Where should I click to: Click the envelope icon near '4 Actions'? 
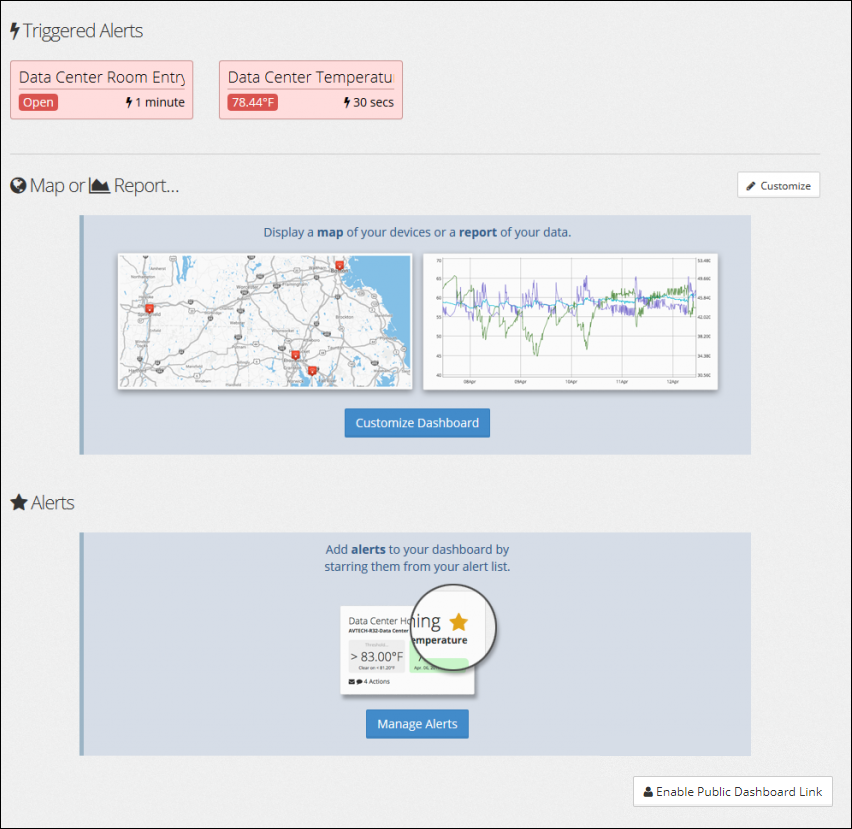coord(349,682)
